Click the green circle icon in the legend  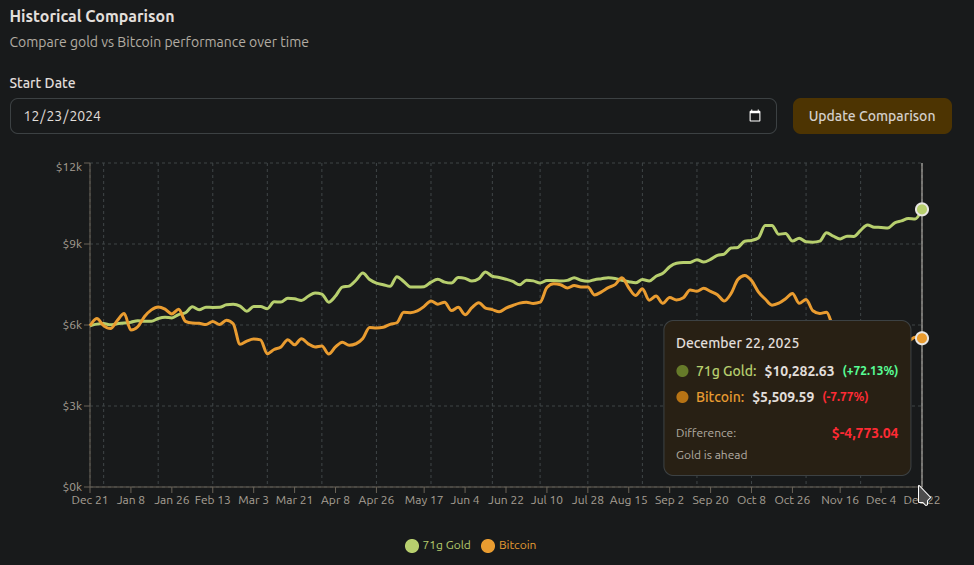412,545
